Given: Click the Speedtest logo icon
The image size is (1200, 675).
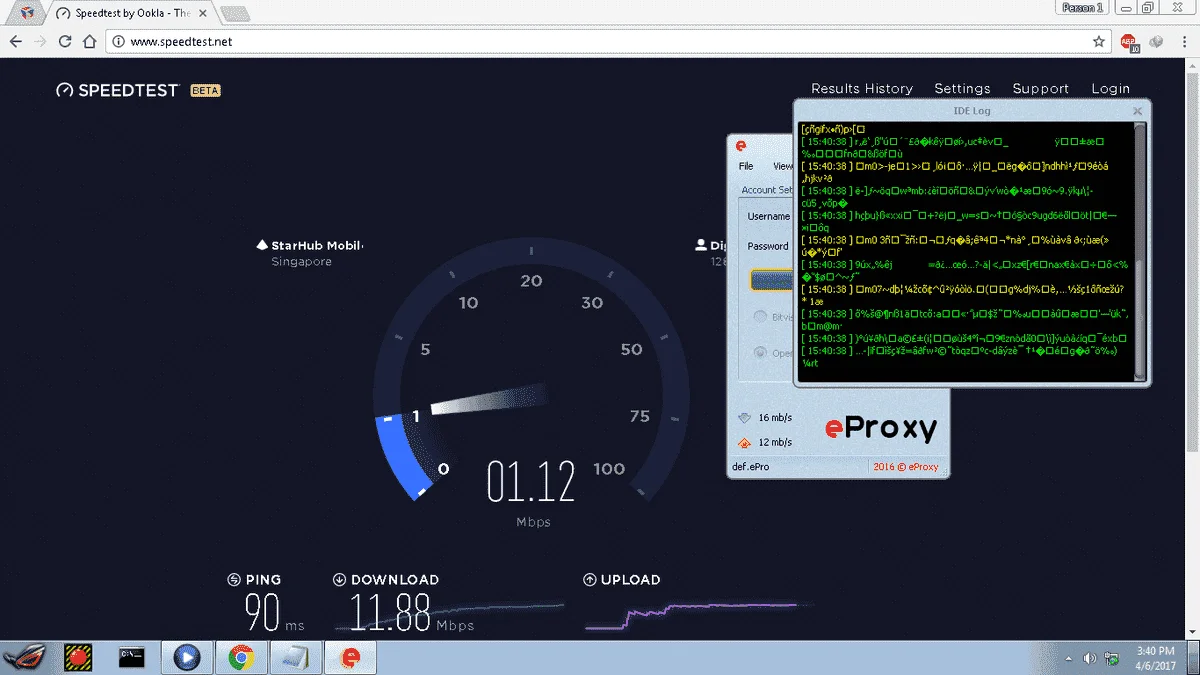Looking at the screenshot, I should [65, 90].
